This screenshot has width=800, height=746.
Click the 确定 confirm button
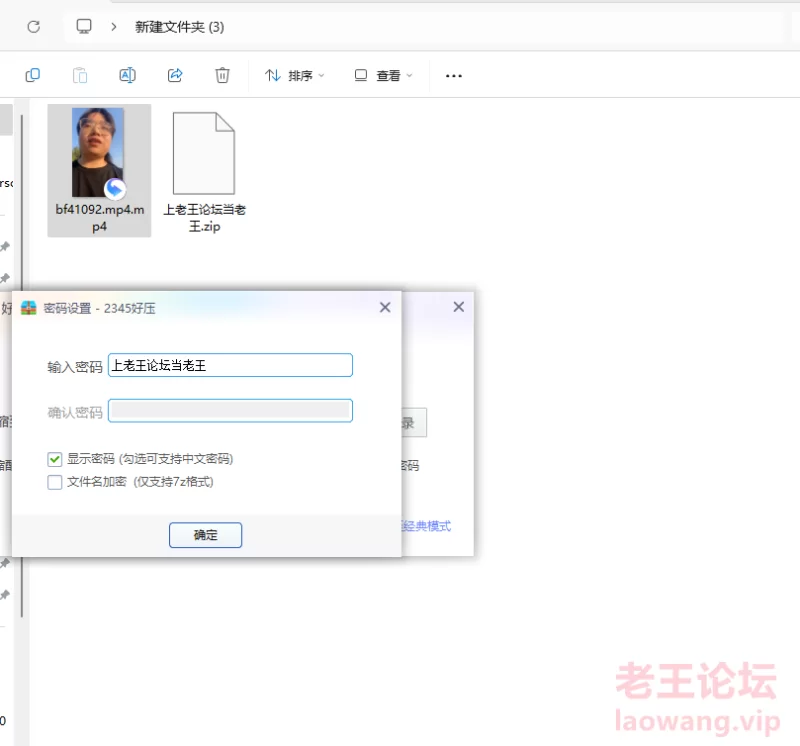tap(205, 535)
